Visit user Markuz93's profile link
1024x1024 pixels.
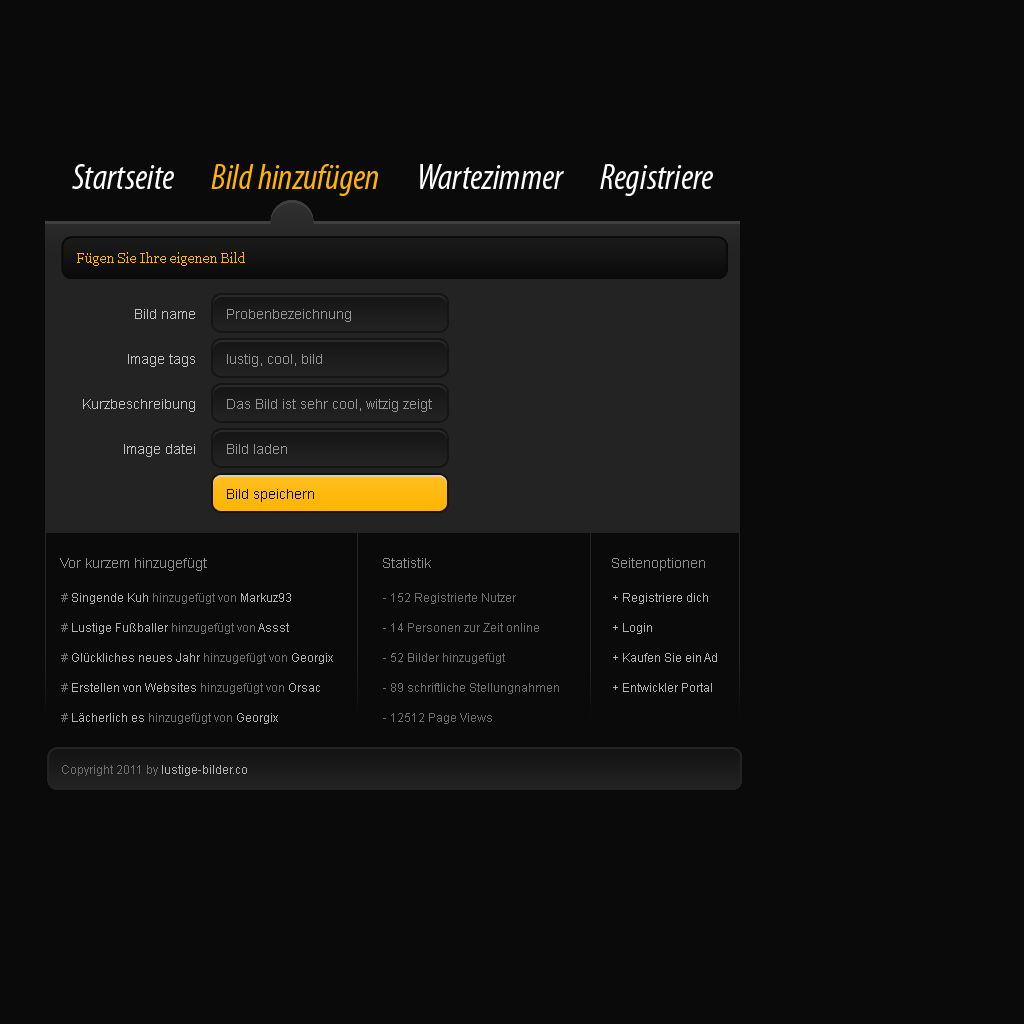(x=266, y=598)
